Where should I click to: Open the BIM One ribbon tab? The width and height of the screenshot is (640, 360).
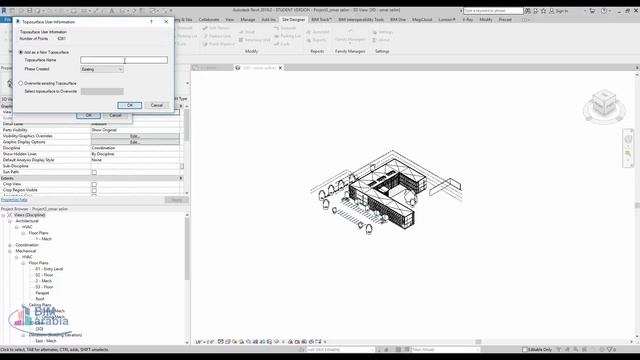[398, 20]
